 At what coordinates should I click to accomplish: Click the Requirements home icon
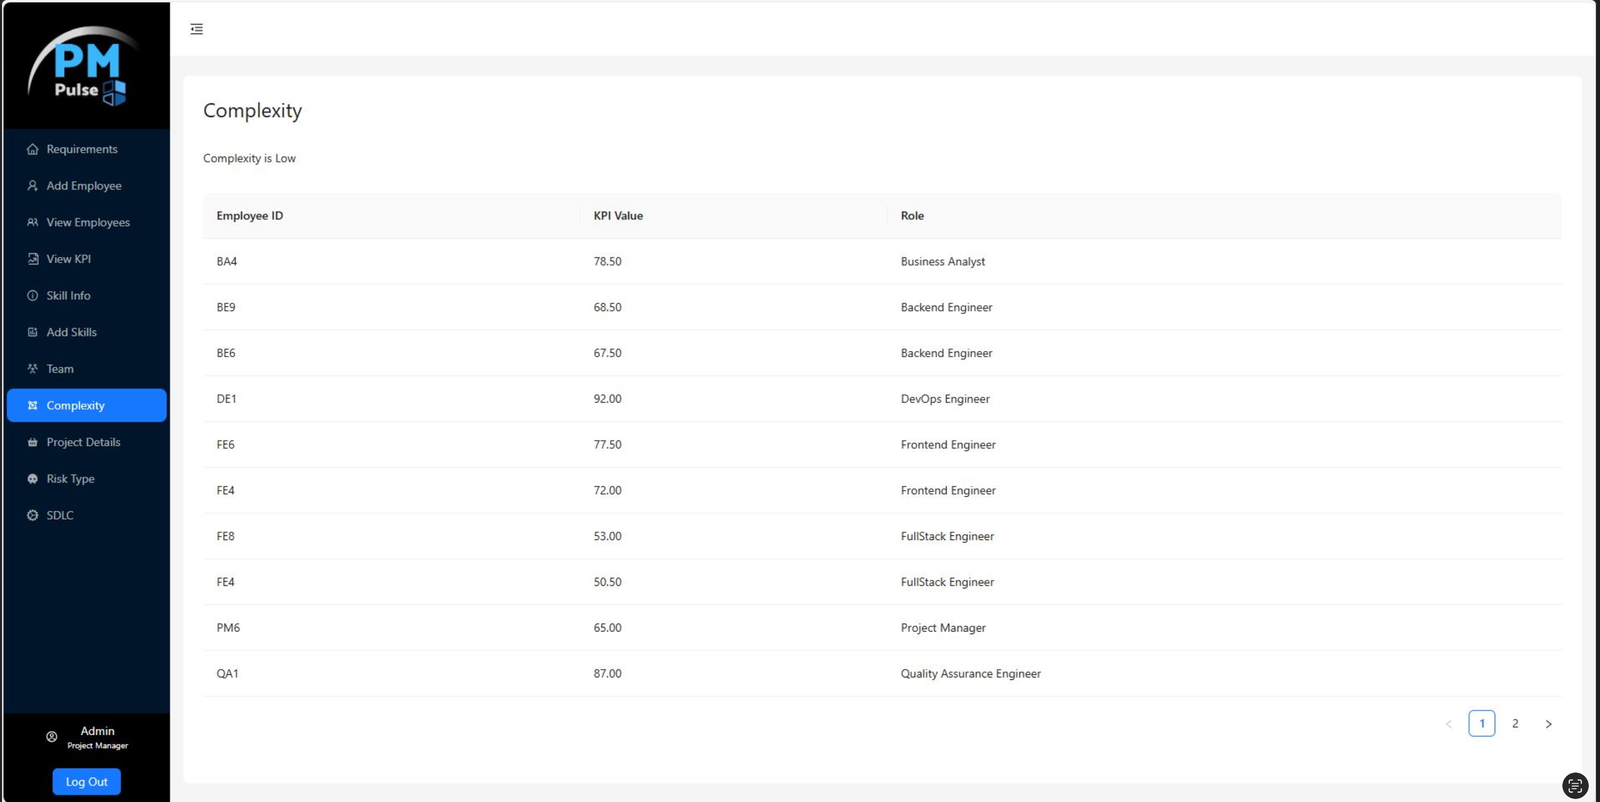(x=33, y=149)
